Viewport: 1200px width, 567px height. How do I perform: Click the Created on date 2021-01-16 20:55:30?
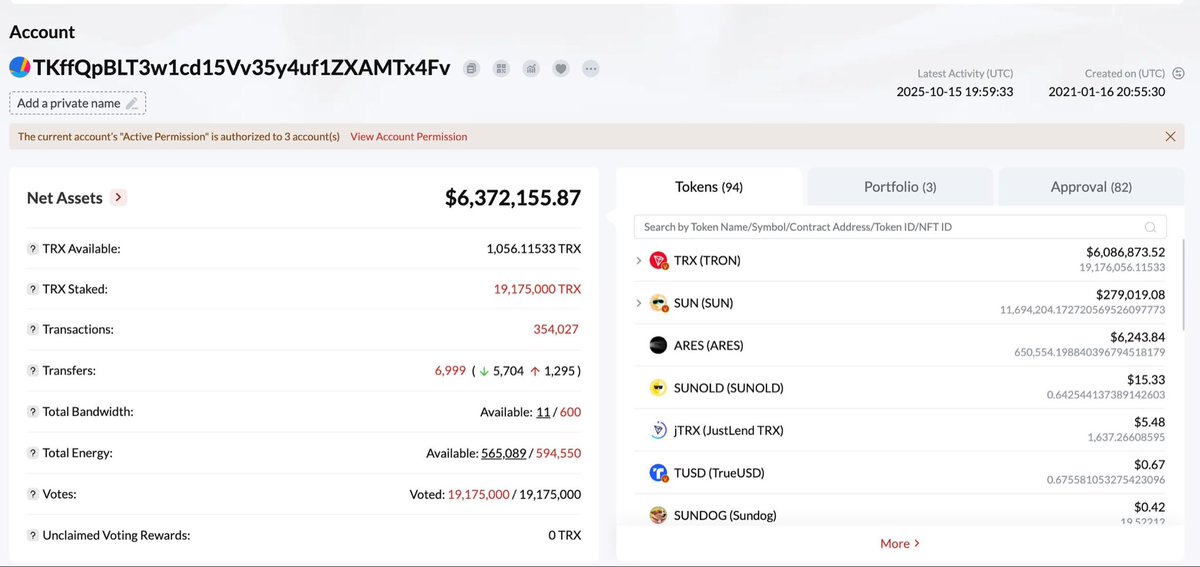point(1107,91)
